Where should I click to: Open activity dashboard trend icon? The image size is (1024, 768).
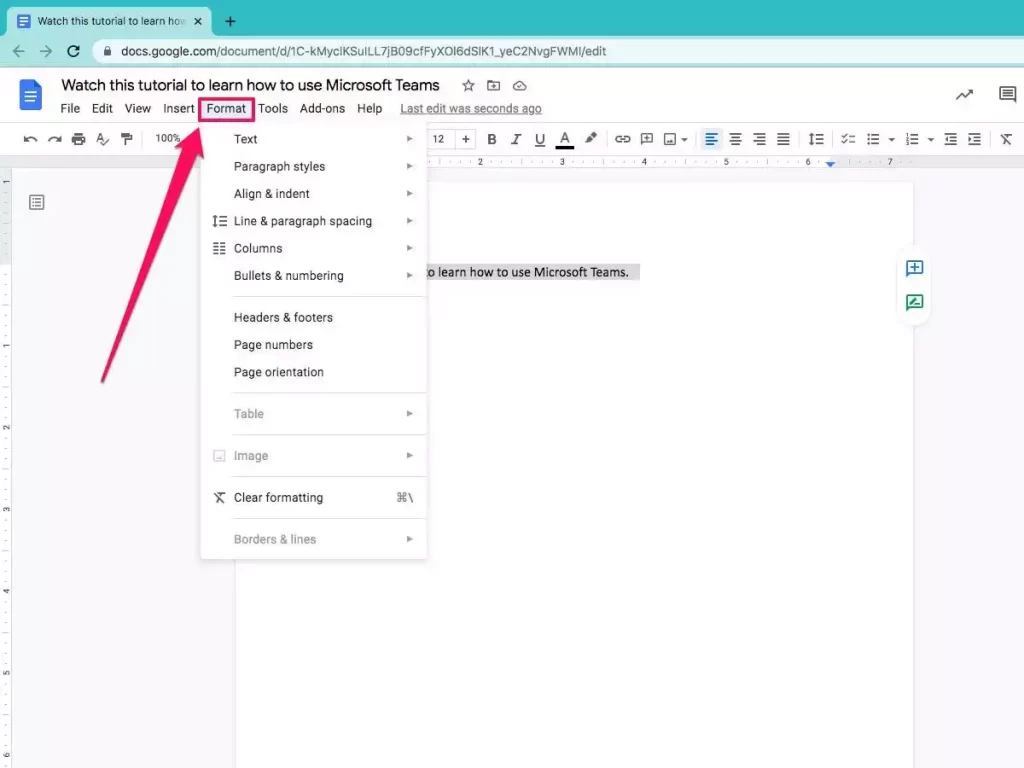964,95
